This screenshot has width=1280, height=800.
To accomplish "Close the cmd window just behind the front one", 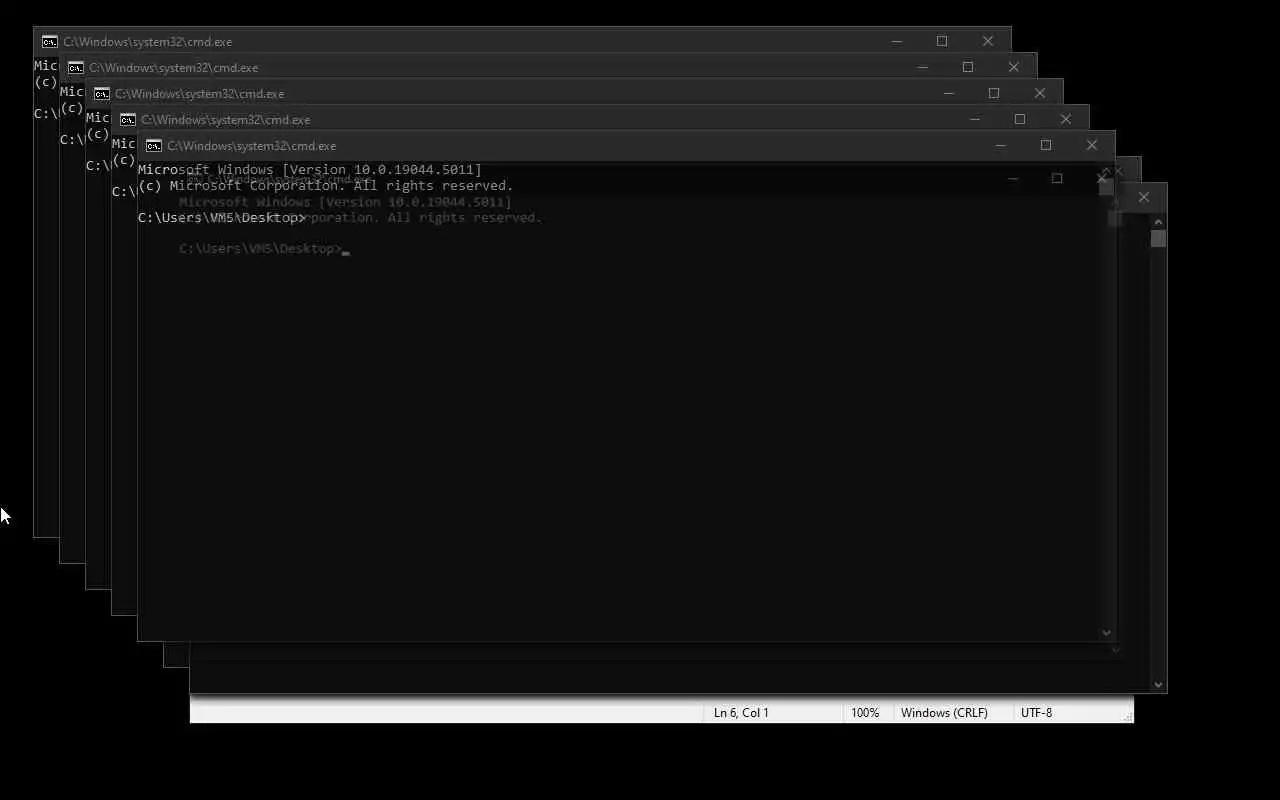I will (1066, 120).
